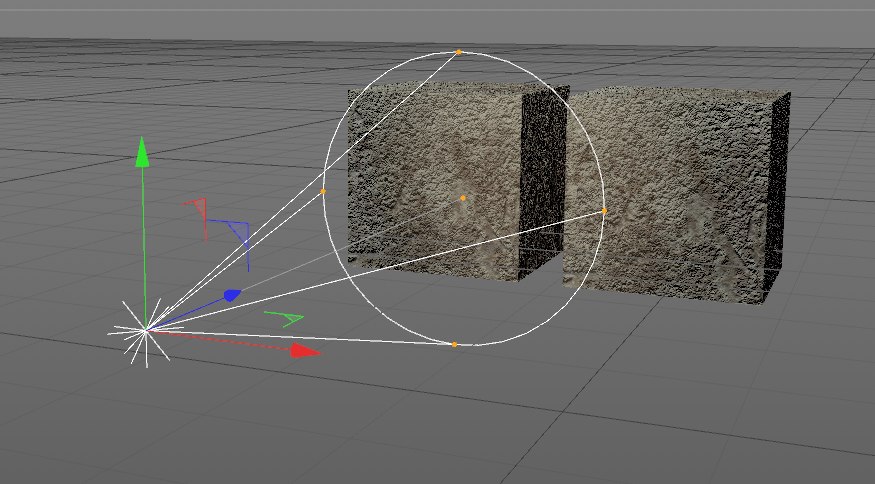Click the orange handle on the circle's right edge
This screenshot has width=875, height=484.
604,211
